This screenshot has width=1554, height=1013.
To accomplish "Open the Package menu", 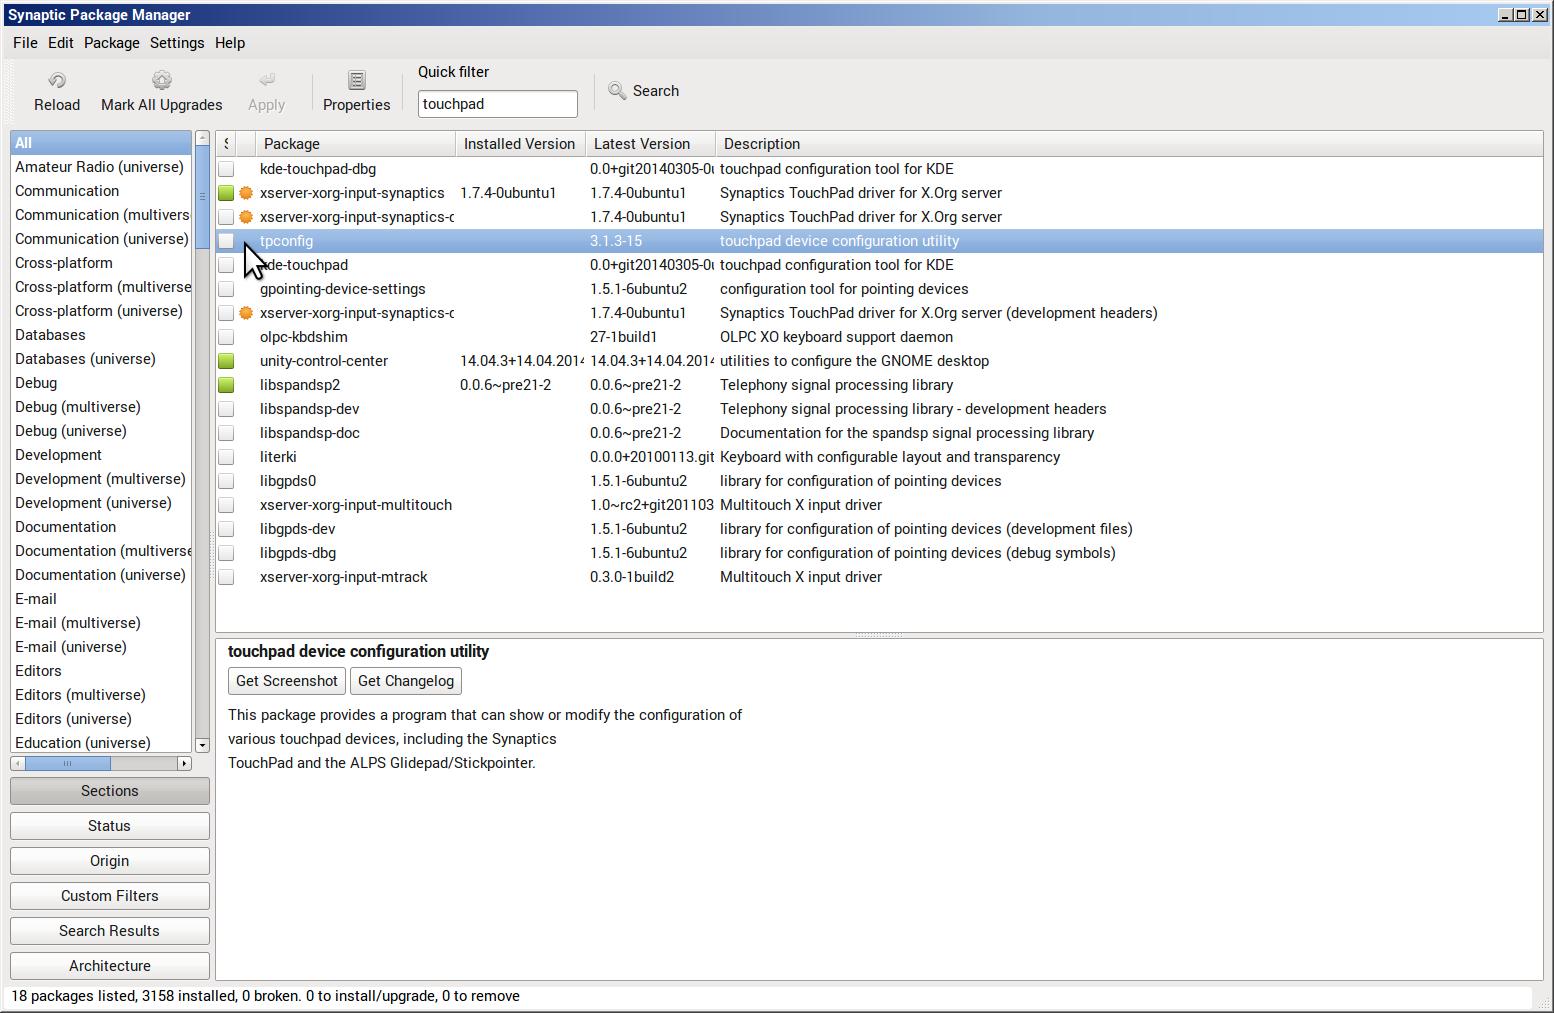I will [112, 43].
